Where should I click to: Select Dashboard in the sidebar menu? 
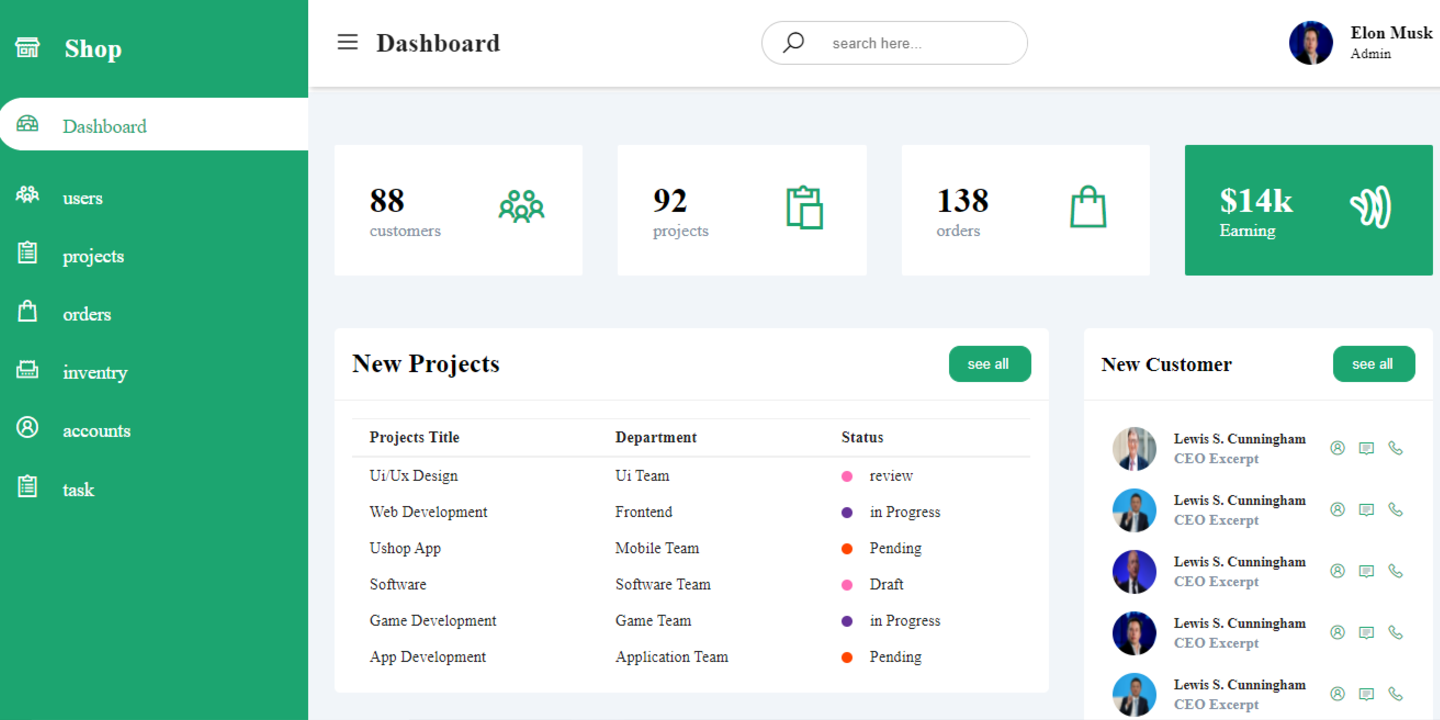pos(104,126)
